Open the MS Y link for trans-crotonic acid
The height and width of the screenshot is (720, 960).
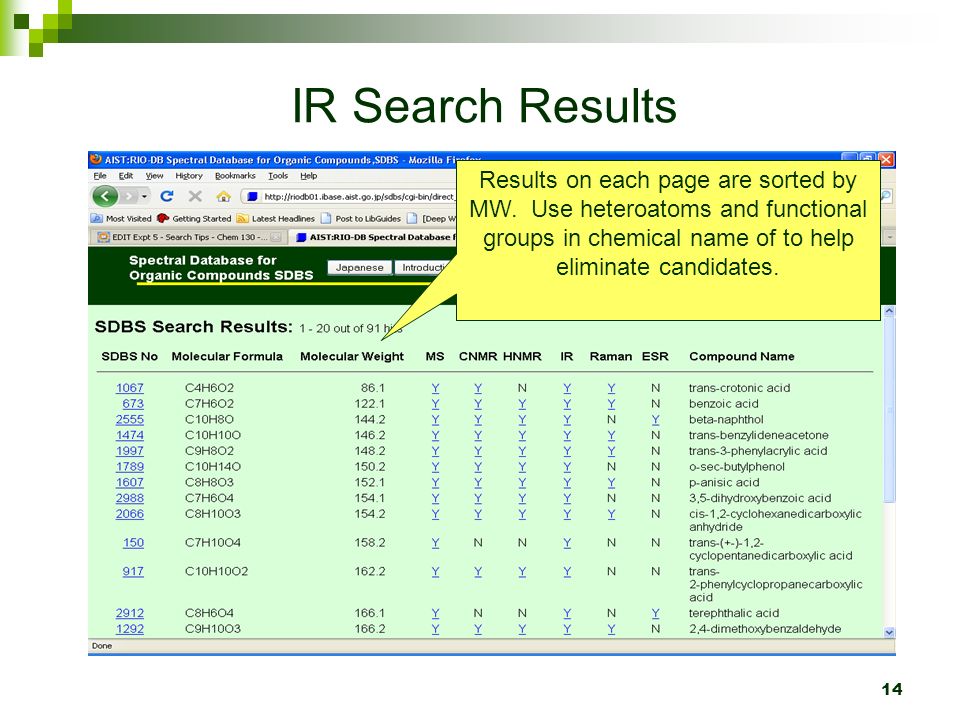(x=435, y=388)
